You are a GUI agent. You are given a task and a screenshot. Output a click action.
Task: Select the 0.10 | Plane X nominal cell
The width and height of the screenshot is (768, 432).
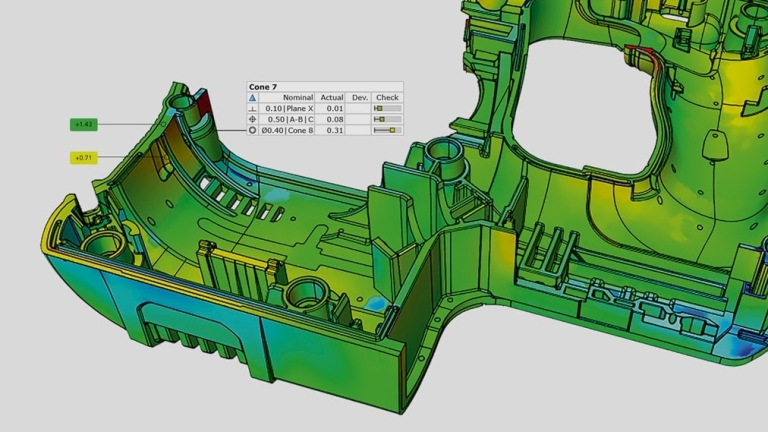pyautogui.click(x=289, y=108)
